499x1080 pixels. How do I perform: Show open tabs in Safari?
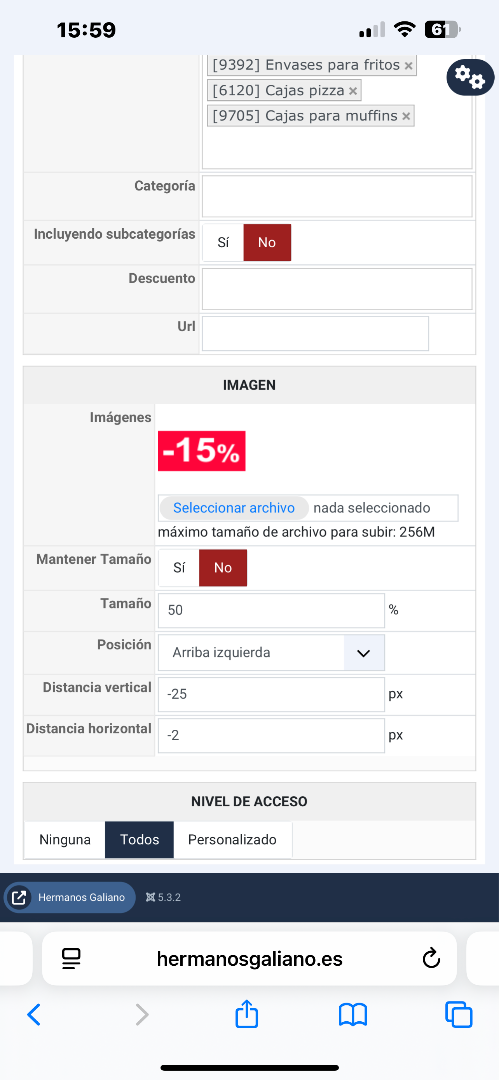tap(458, 1014)
